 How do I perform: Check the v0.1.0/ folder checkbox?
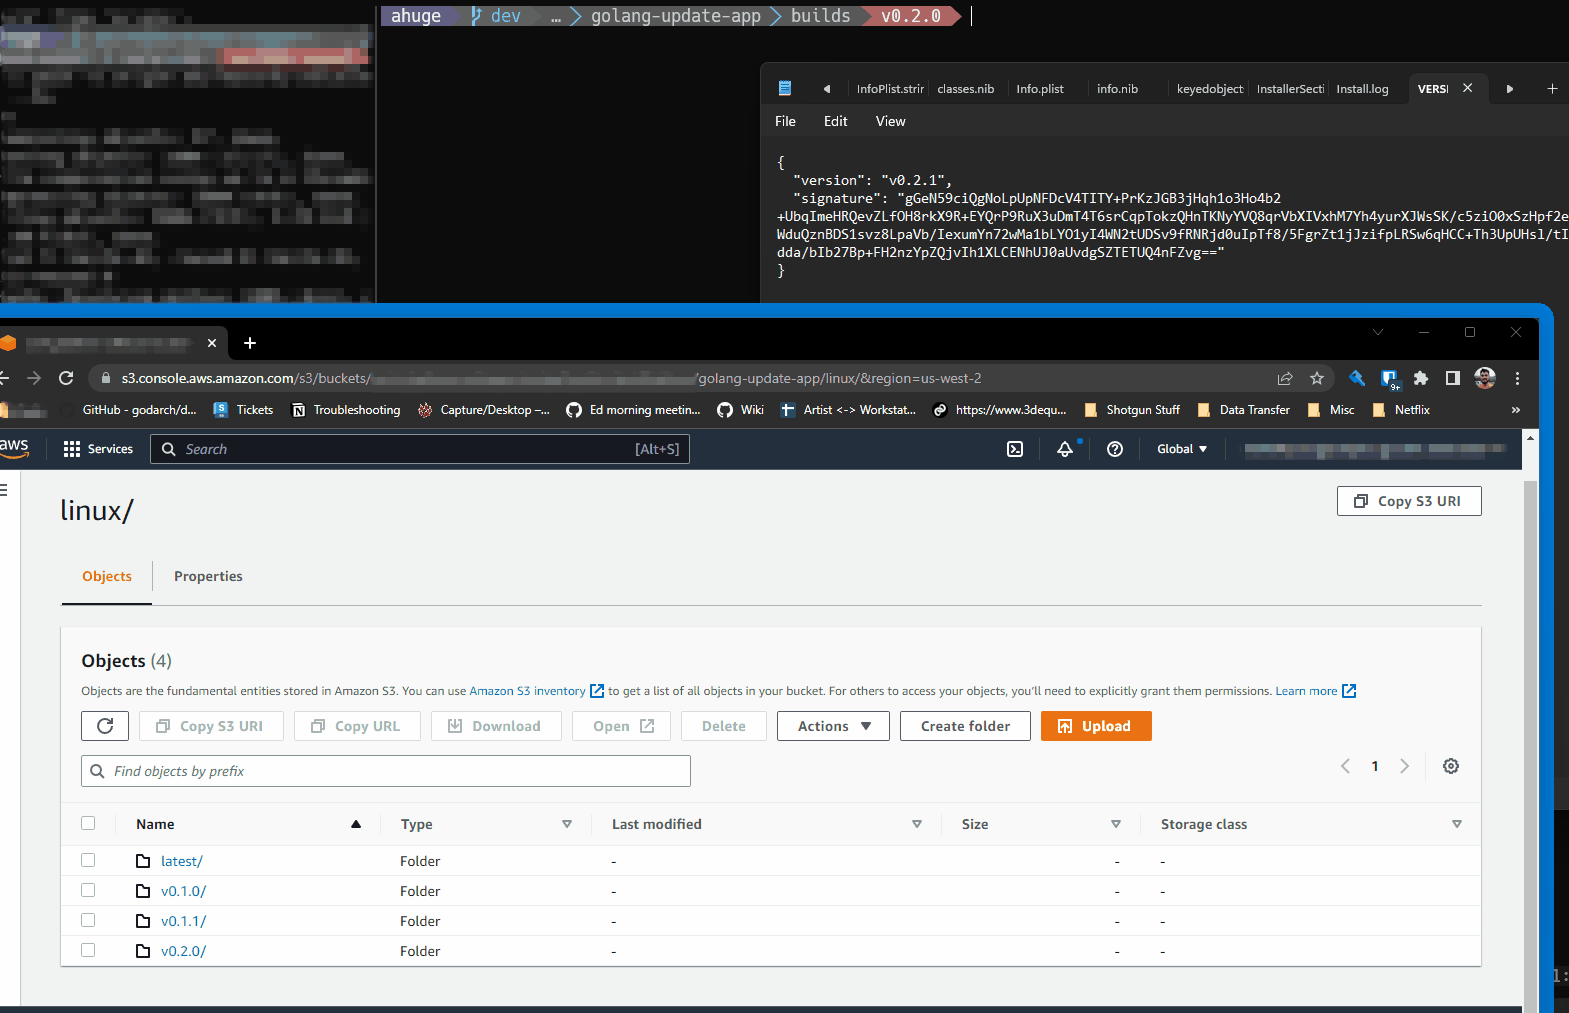pyautogui.click(x=88, y=890)
